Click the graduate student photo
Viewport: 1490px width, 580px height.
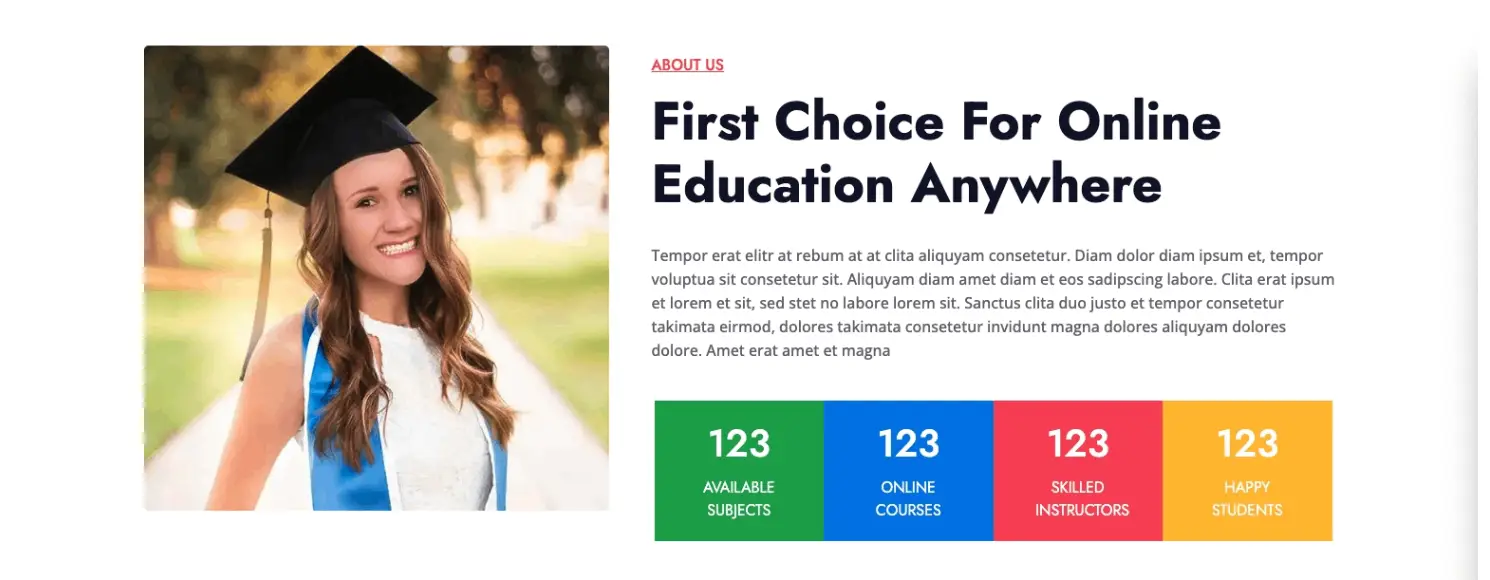coord(376,278)
